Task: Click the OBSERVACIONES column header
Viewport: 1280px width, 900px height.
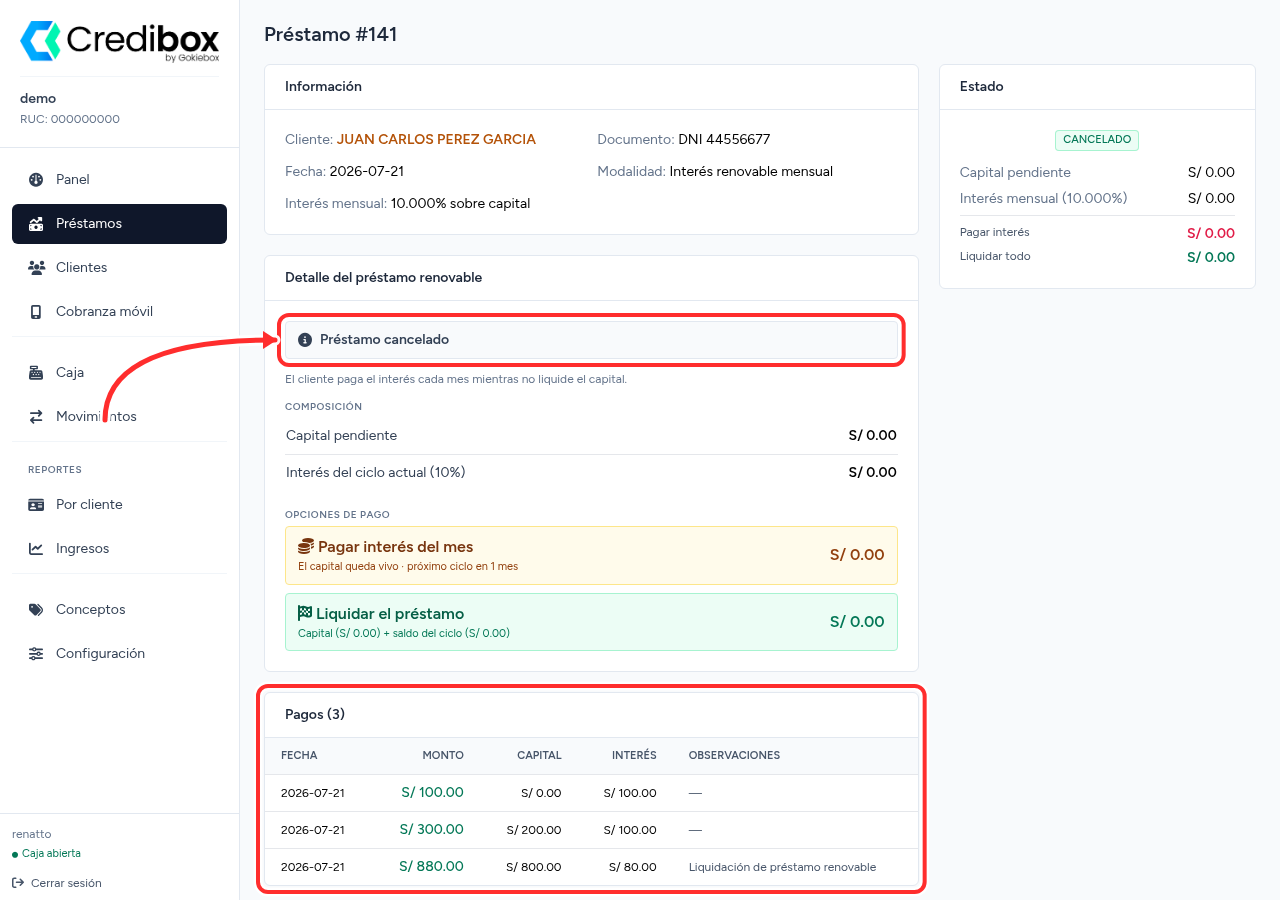Action: (x=734, y=756)
